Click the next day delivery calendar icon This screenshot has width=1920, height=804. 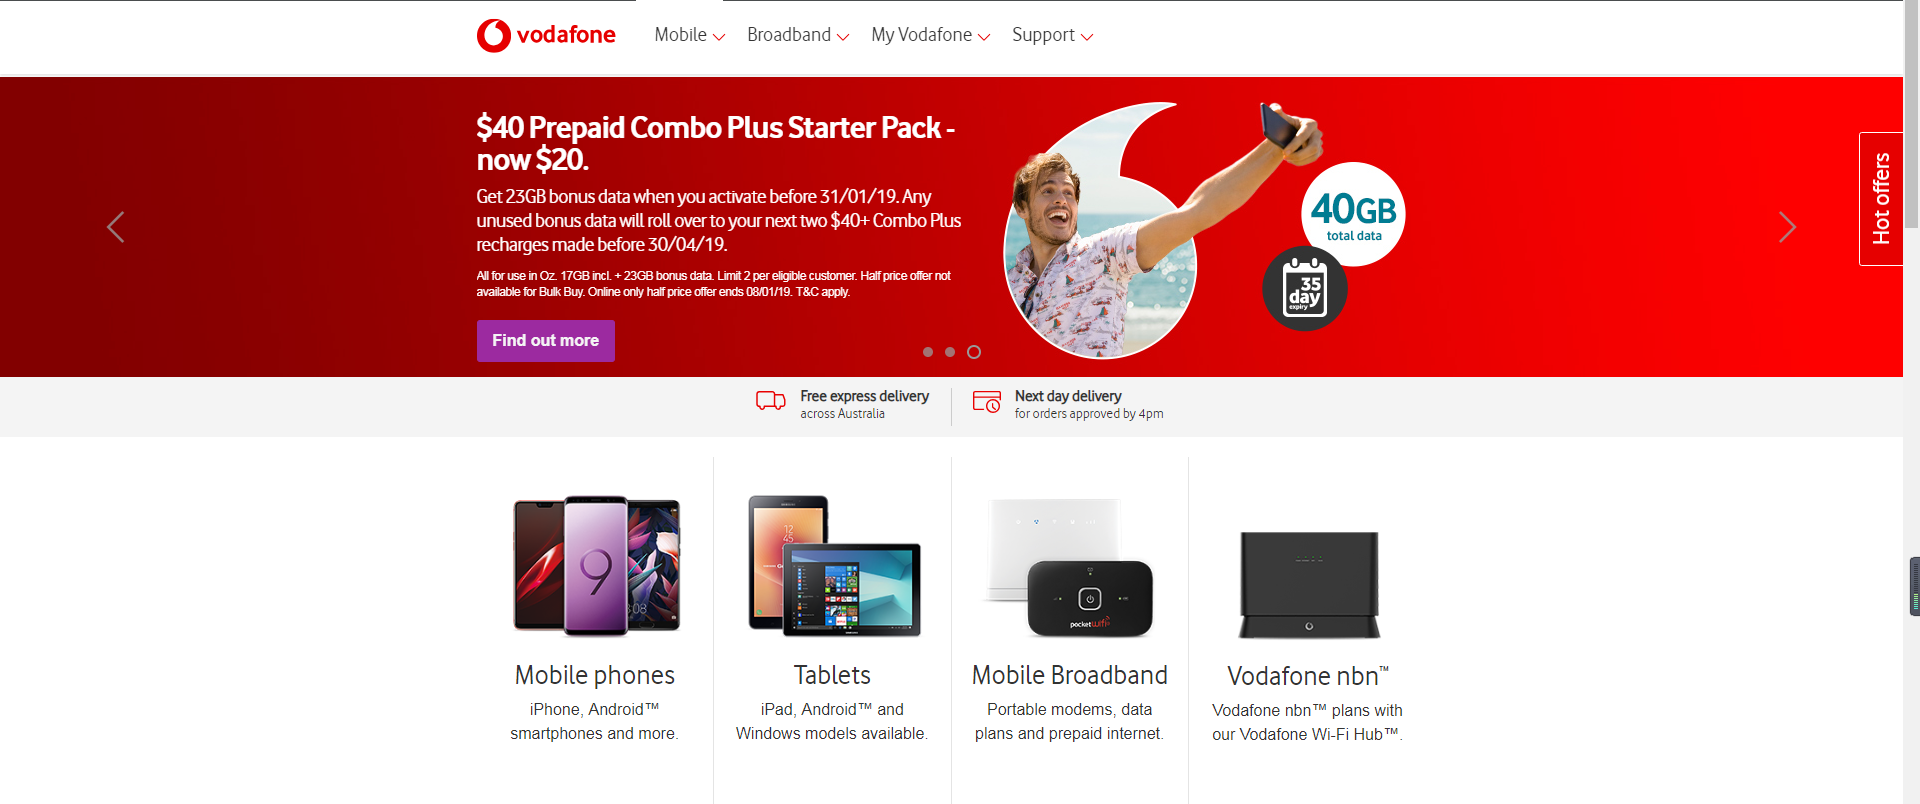click(x=987, y=402)
